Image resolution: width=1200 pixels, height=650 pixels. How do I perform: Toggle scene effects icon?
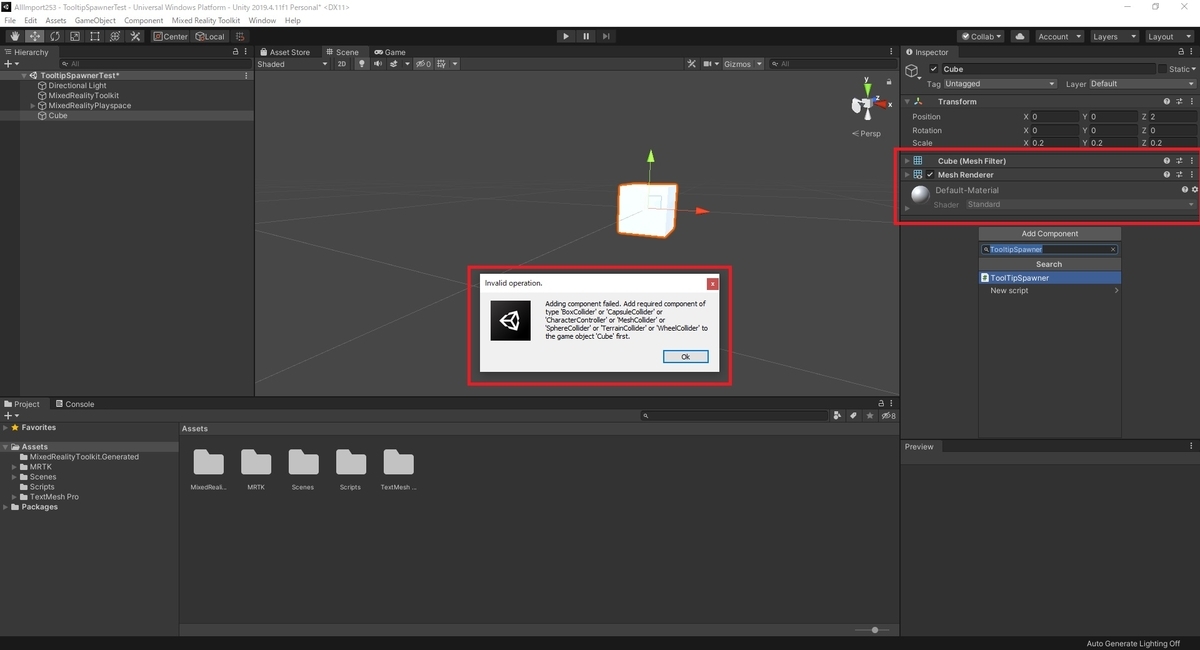396,64
